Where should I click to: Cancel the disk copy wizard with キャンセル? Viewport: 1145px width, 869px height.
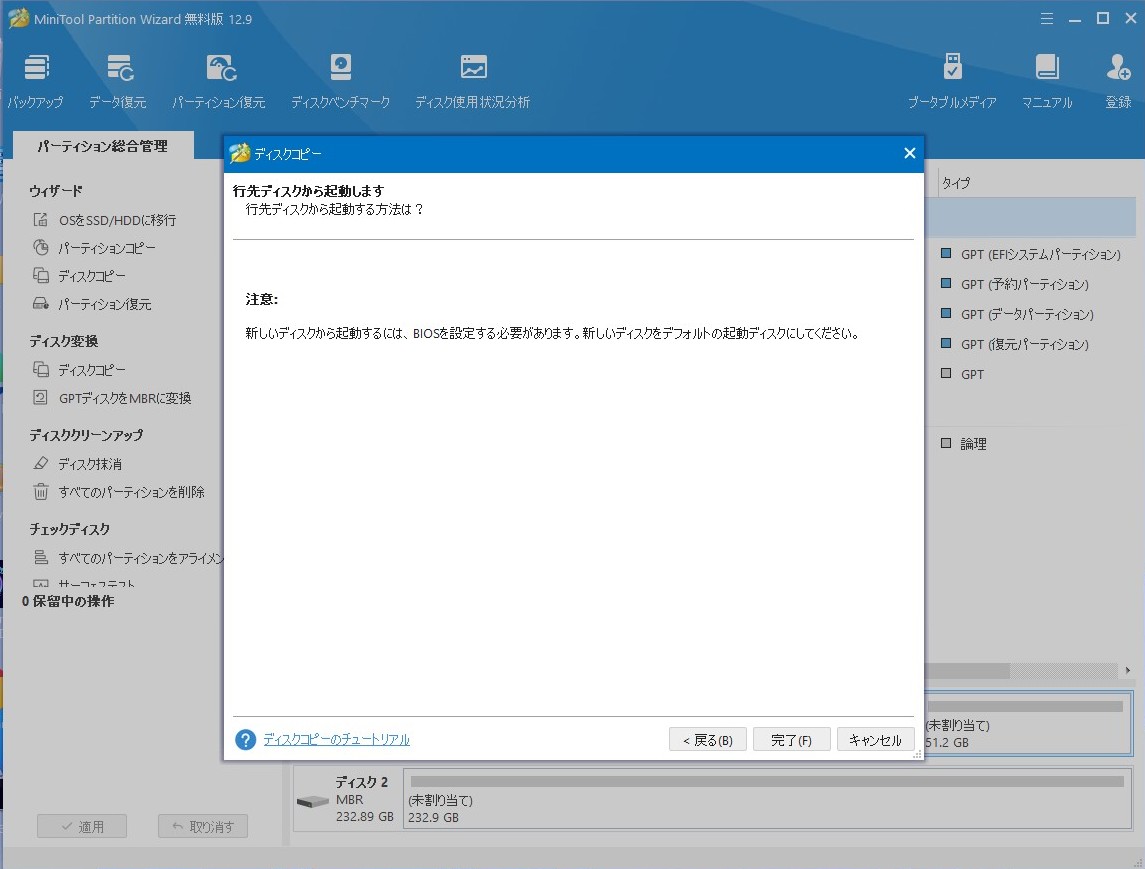(x=875, y=740)
